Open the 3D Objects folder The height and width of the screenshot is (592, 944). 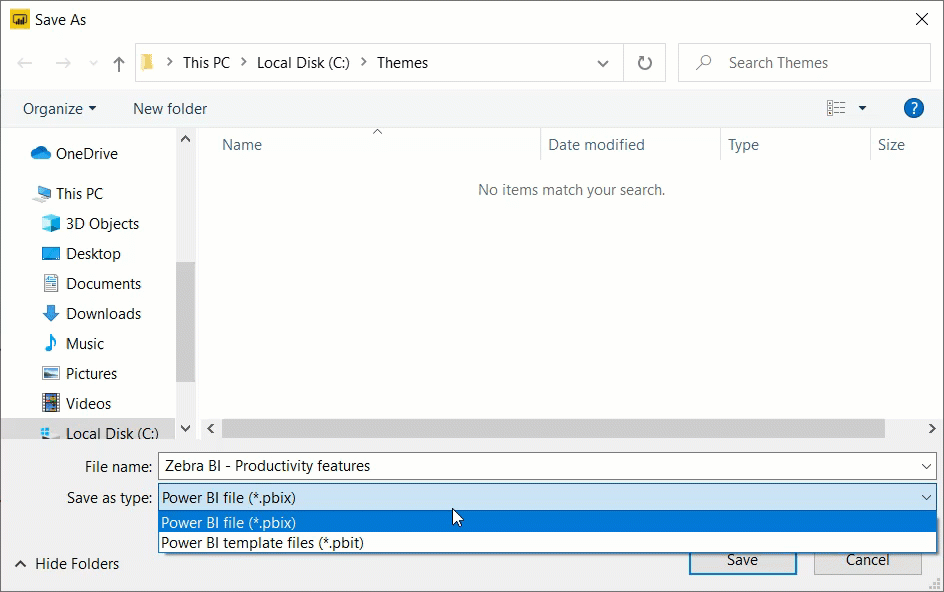click(90, 223)
